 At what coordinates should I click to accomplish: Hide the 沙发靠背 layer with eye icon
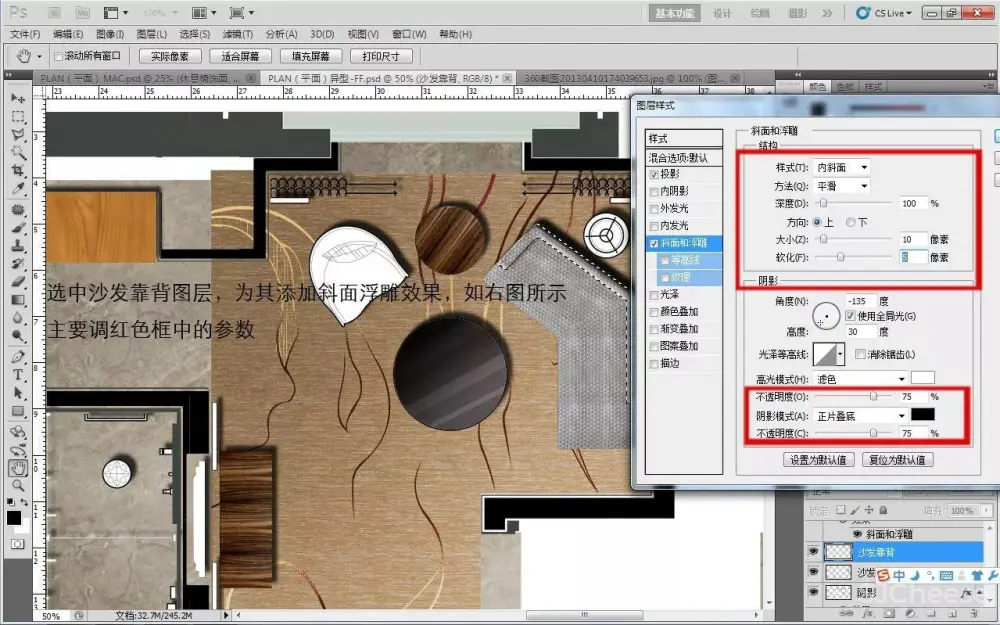813,552
